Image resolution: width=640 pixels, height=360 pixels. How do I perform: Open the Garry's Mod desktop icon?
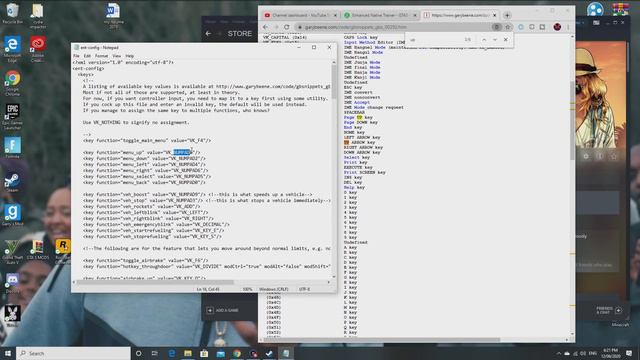coord(12,216)
